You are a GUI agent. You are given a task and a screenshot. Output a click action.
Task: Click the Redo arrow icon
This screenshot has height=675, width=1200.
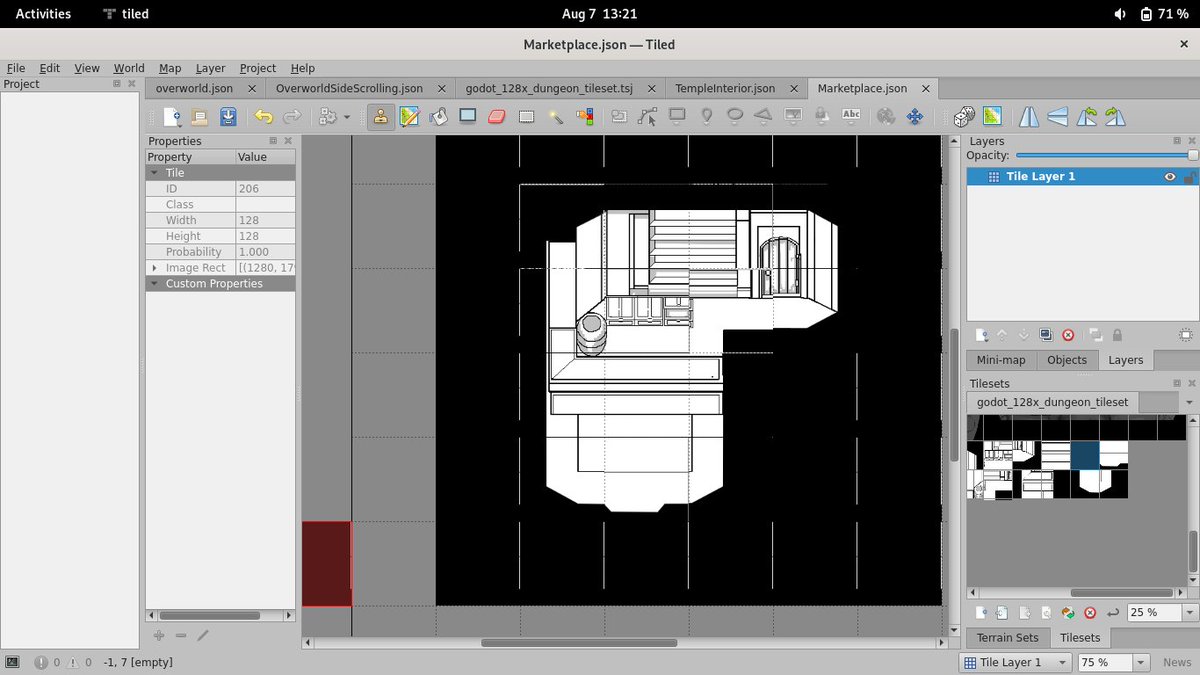tap(291, 116)
